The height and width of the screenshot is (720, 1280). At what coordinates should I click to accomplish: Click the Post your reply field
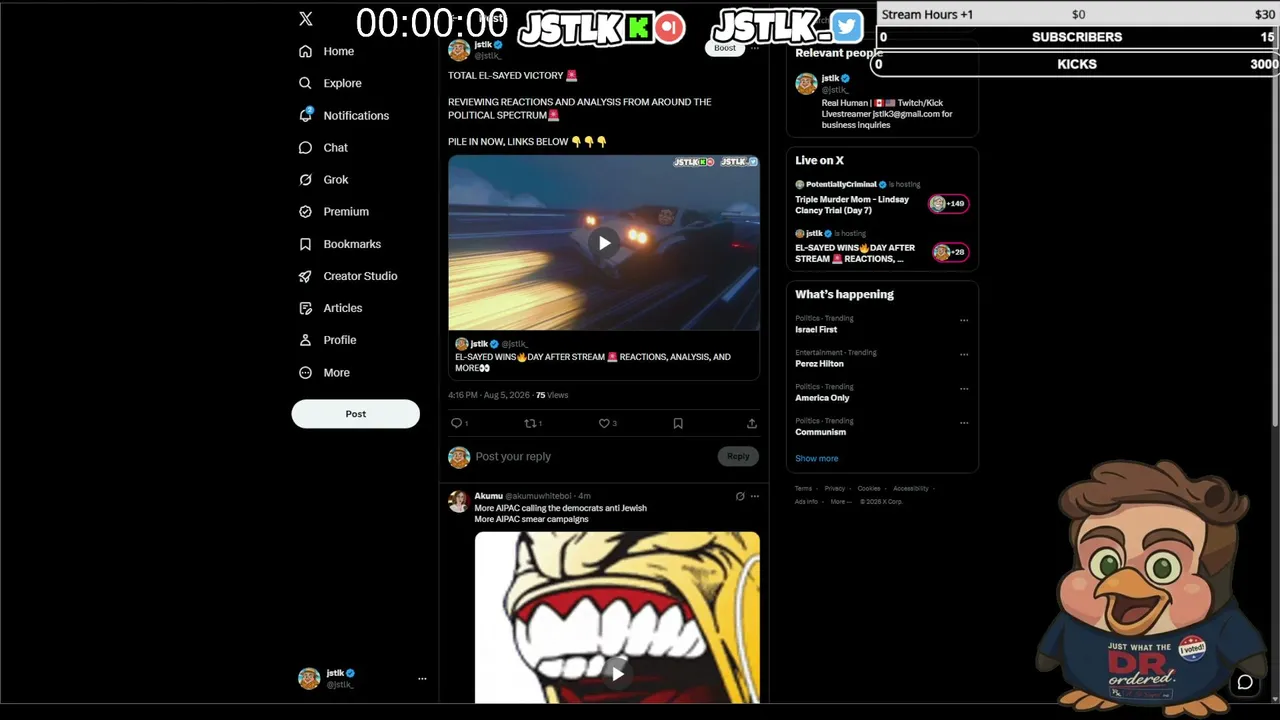click(x=594, y=457)
